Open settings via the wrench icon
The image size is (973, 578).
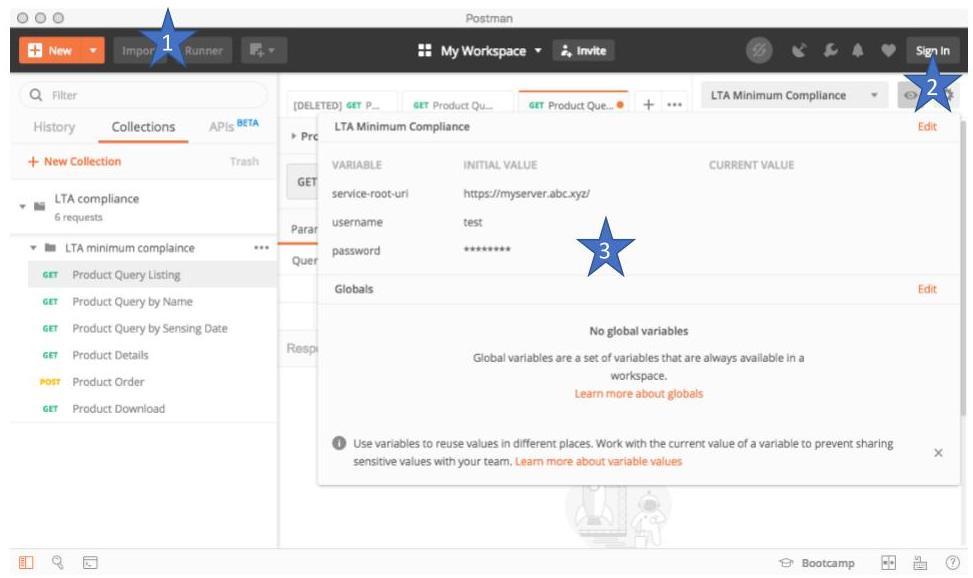coord(830,51)
